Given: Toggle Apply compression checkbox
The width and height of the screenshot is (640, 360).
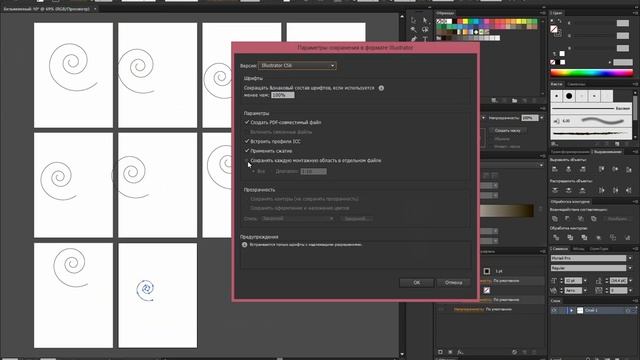Looking at the screenshot, I should [x=247, y=151].
